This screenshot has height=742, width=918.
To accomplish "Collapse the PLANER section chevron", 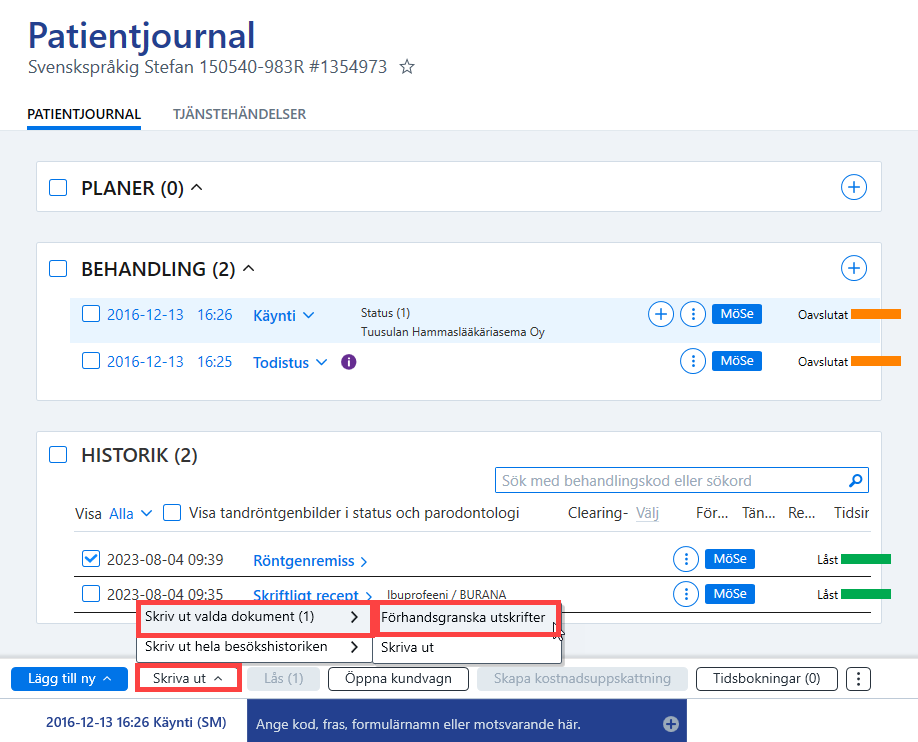I will 197,187.
